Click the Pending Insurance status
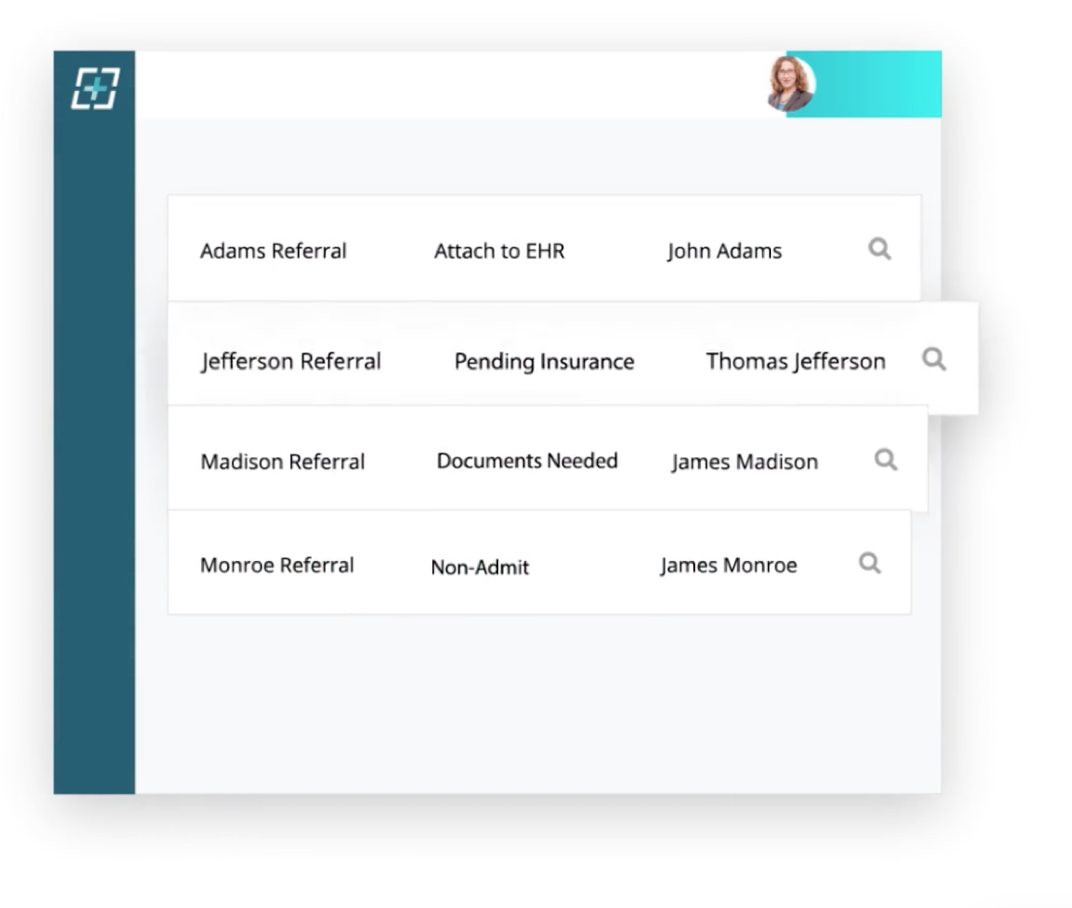The width and height of the screenshot is (1072, 908). click(544, 361)
